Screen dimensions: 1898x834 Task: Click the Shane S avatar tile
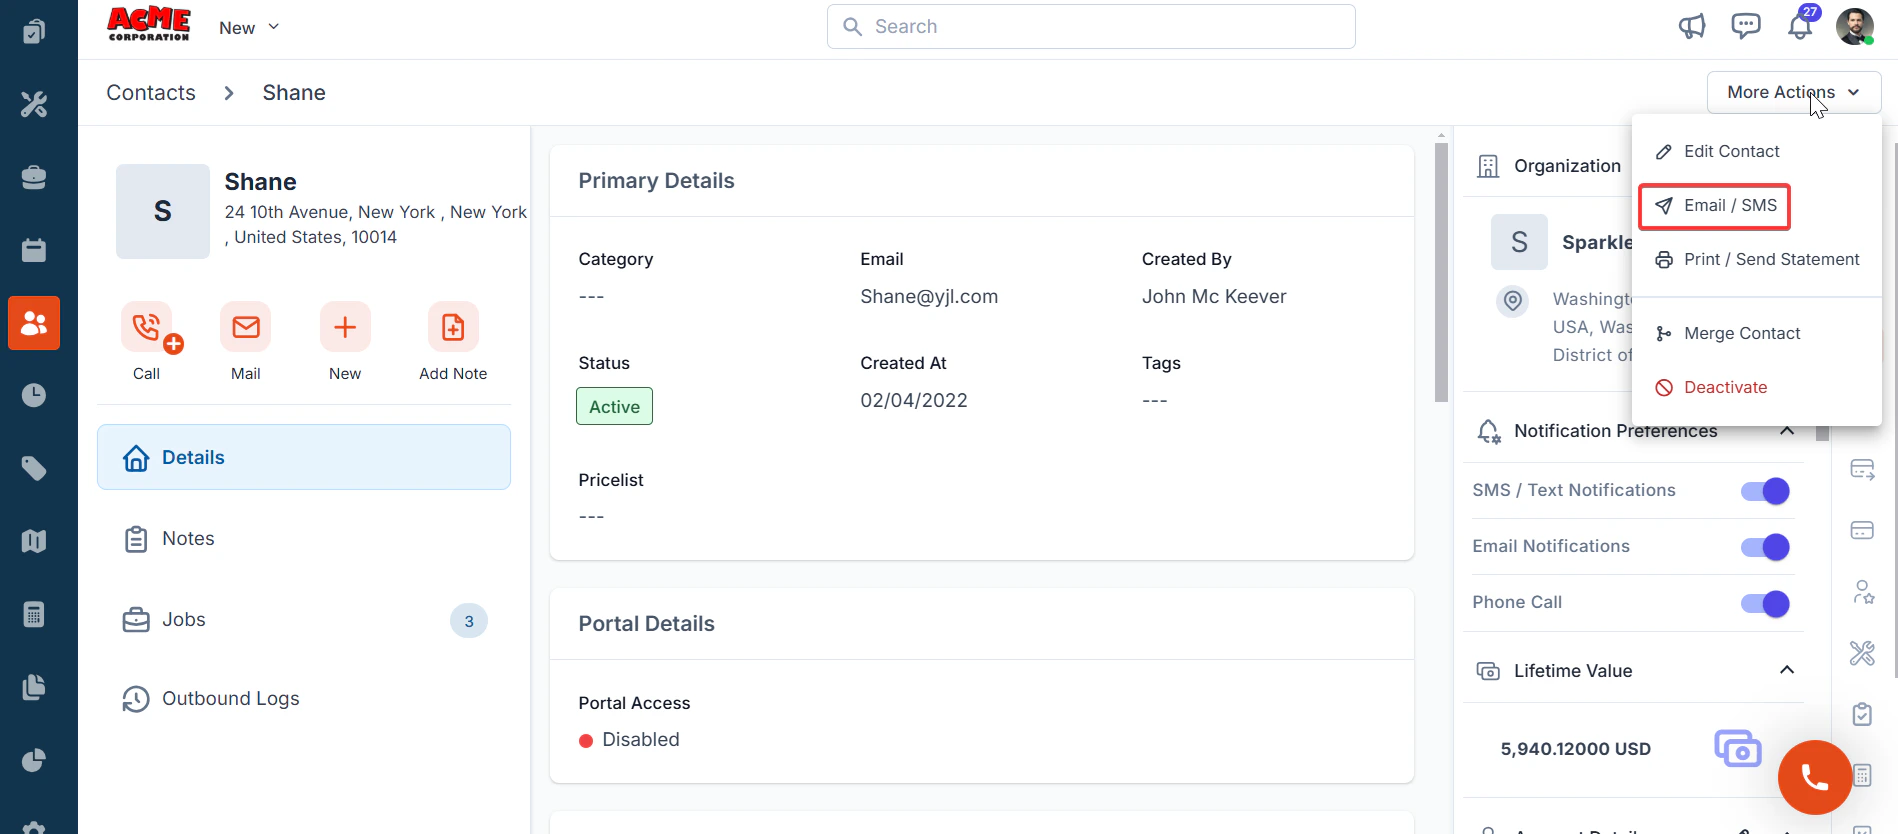click(163, 211)
